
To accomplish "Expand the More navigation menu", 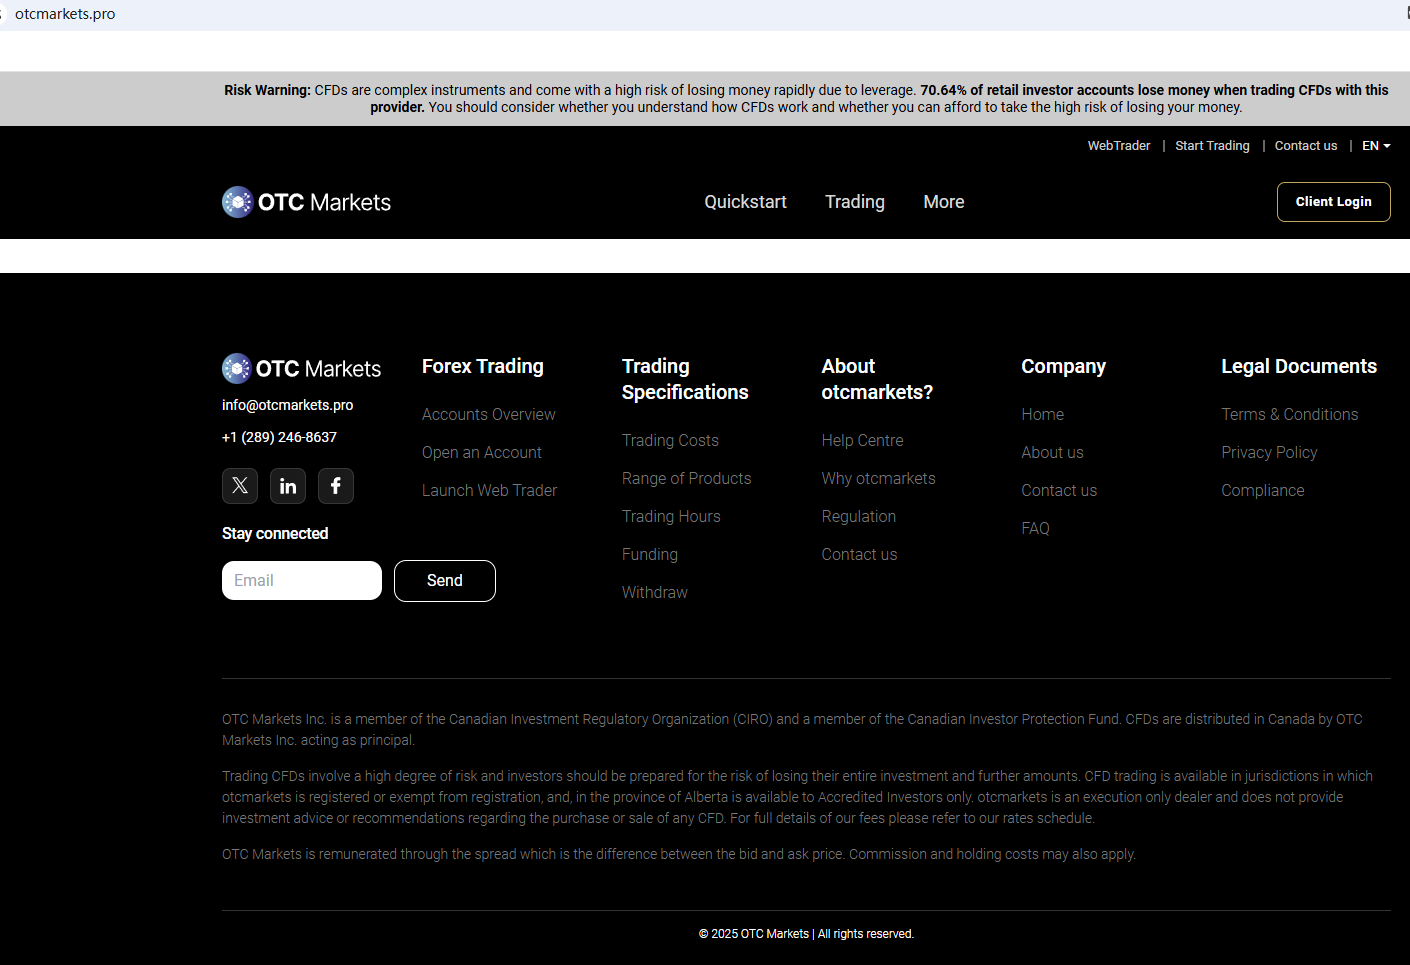I will pos(943,202).
